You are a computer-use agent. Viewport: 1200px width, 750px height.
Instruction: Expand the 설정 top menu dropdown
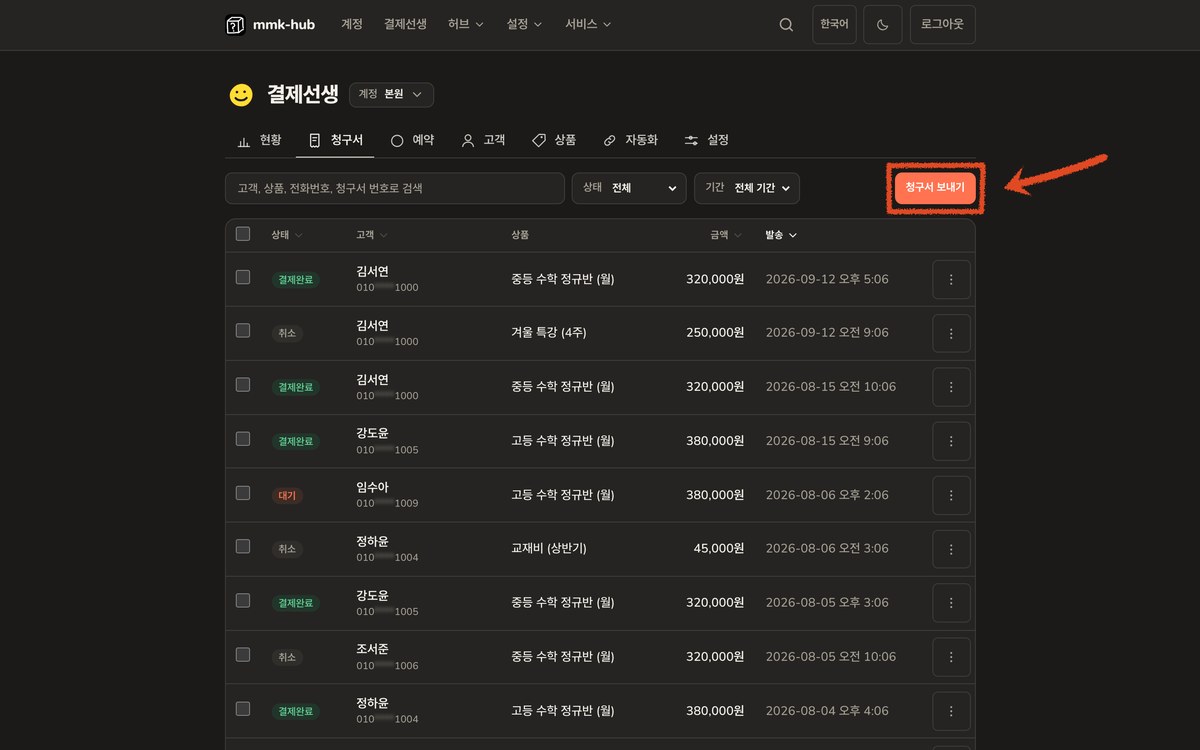click(x=524, y=24)
